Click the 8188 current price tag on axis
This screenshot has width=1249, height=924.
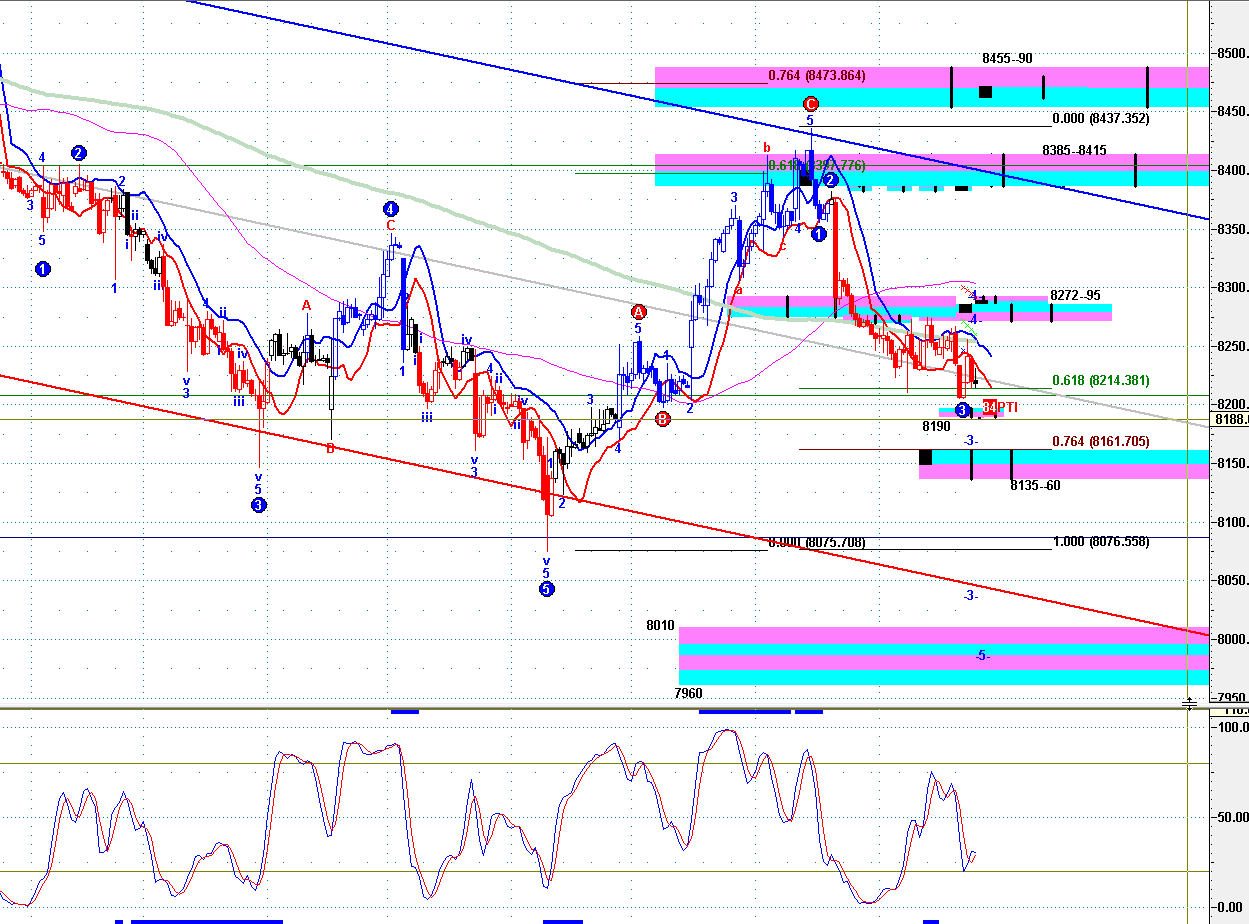(x=1231, y=419)
